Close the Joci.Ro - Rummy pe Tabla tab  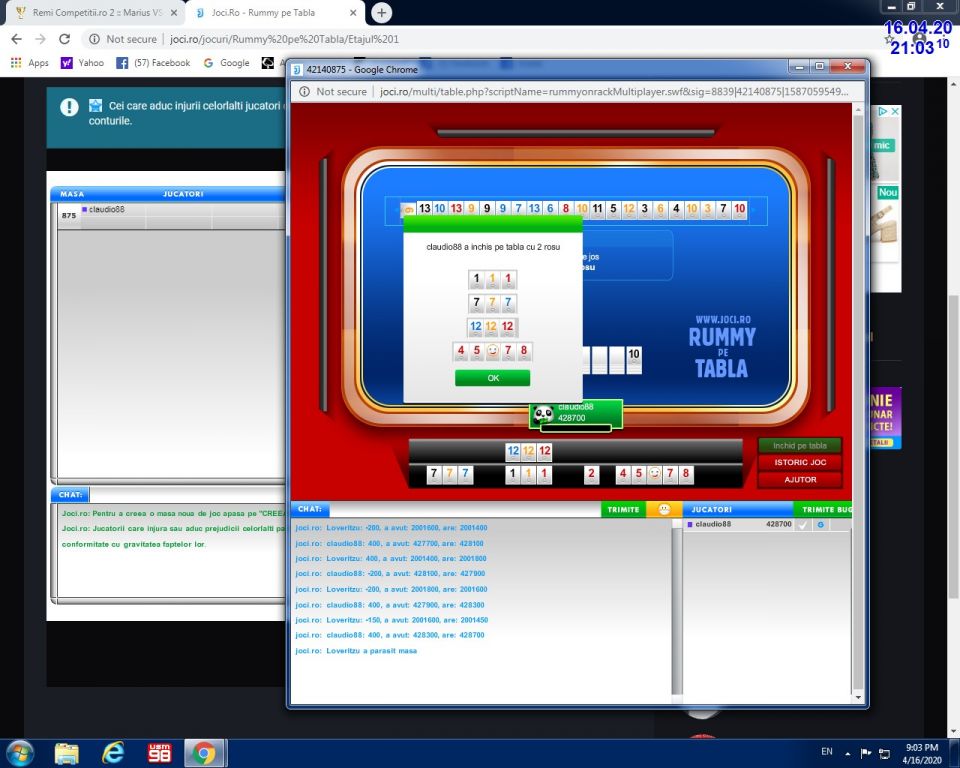353,13
